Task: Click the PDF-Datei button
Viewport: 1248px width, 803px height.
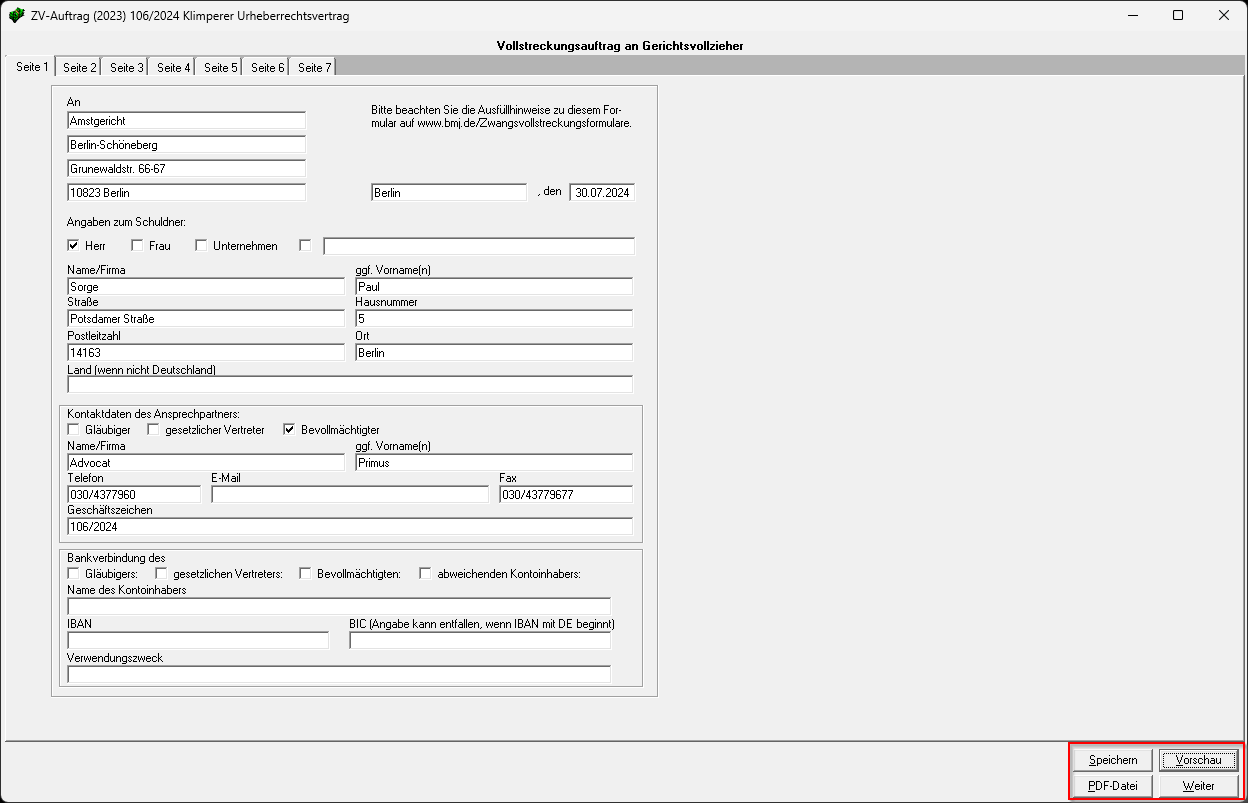Action: pyautogui.click(x=1113, y=786)
